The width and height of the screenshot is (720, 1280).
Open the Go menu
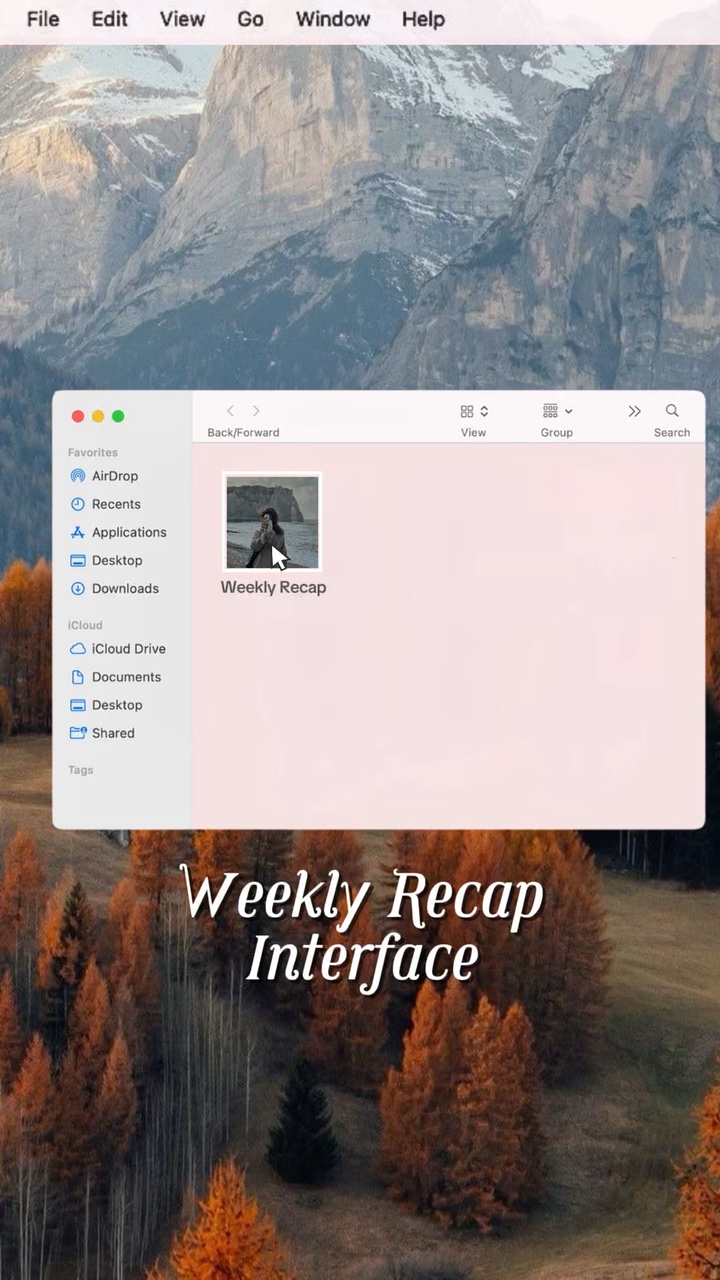point(250,19)
